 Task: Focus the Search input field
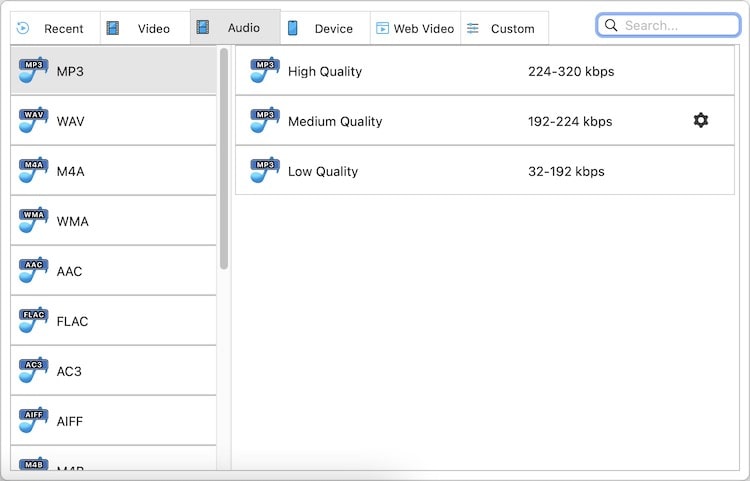point(668,25)
